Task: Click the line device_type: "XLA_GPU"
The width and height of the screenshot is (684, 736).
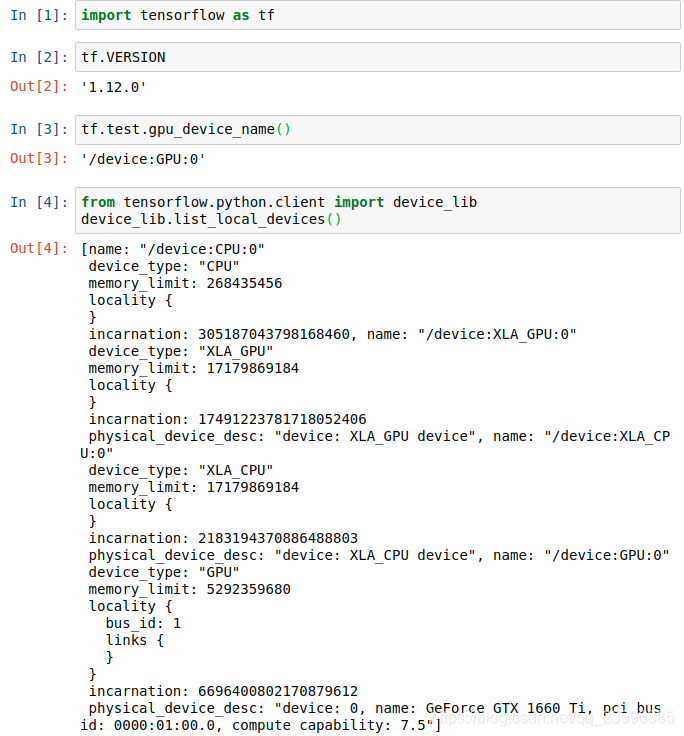Action: tap(181, 351)
